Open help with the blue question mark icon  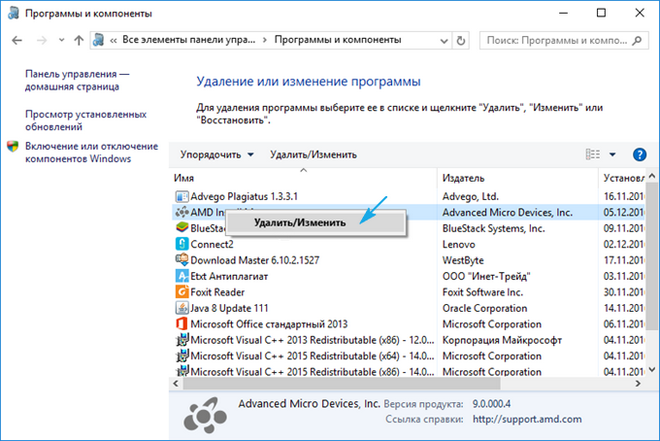tap(640, 155)
